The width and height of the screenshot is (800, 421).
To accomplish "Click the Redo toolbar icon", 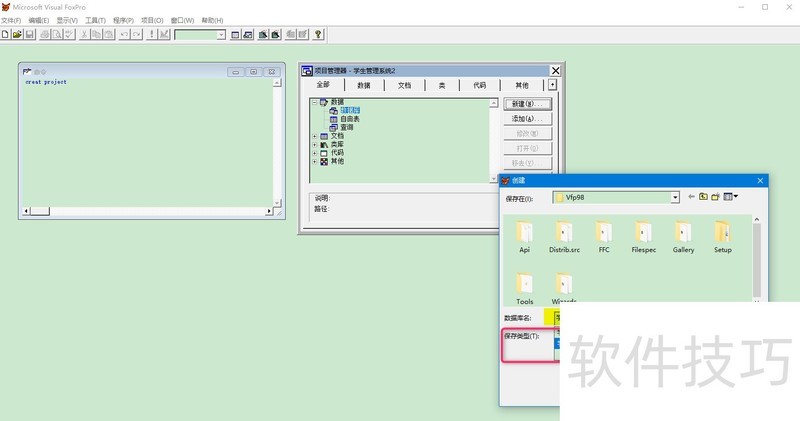I will [x=136, y=34].
